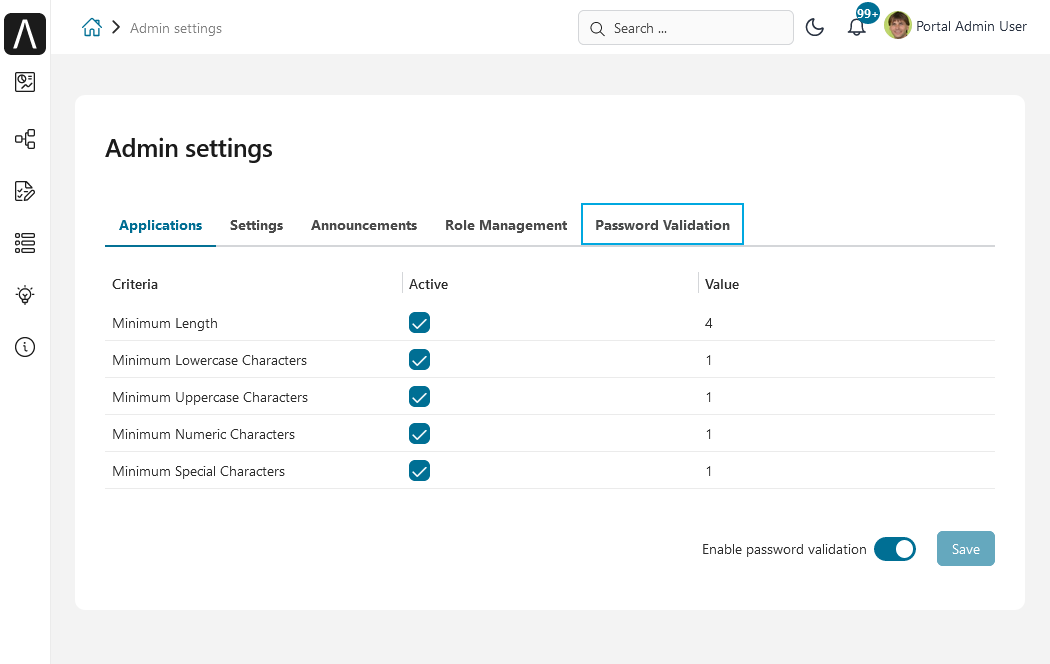This screenshot has height=664, width=1050.
Task: Switch to the Settings tab
Action: (x=256, y=225)
